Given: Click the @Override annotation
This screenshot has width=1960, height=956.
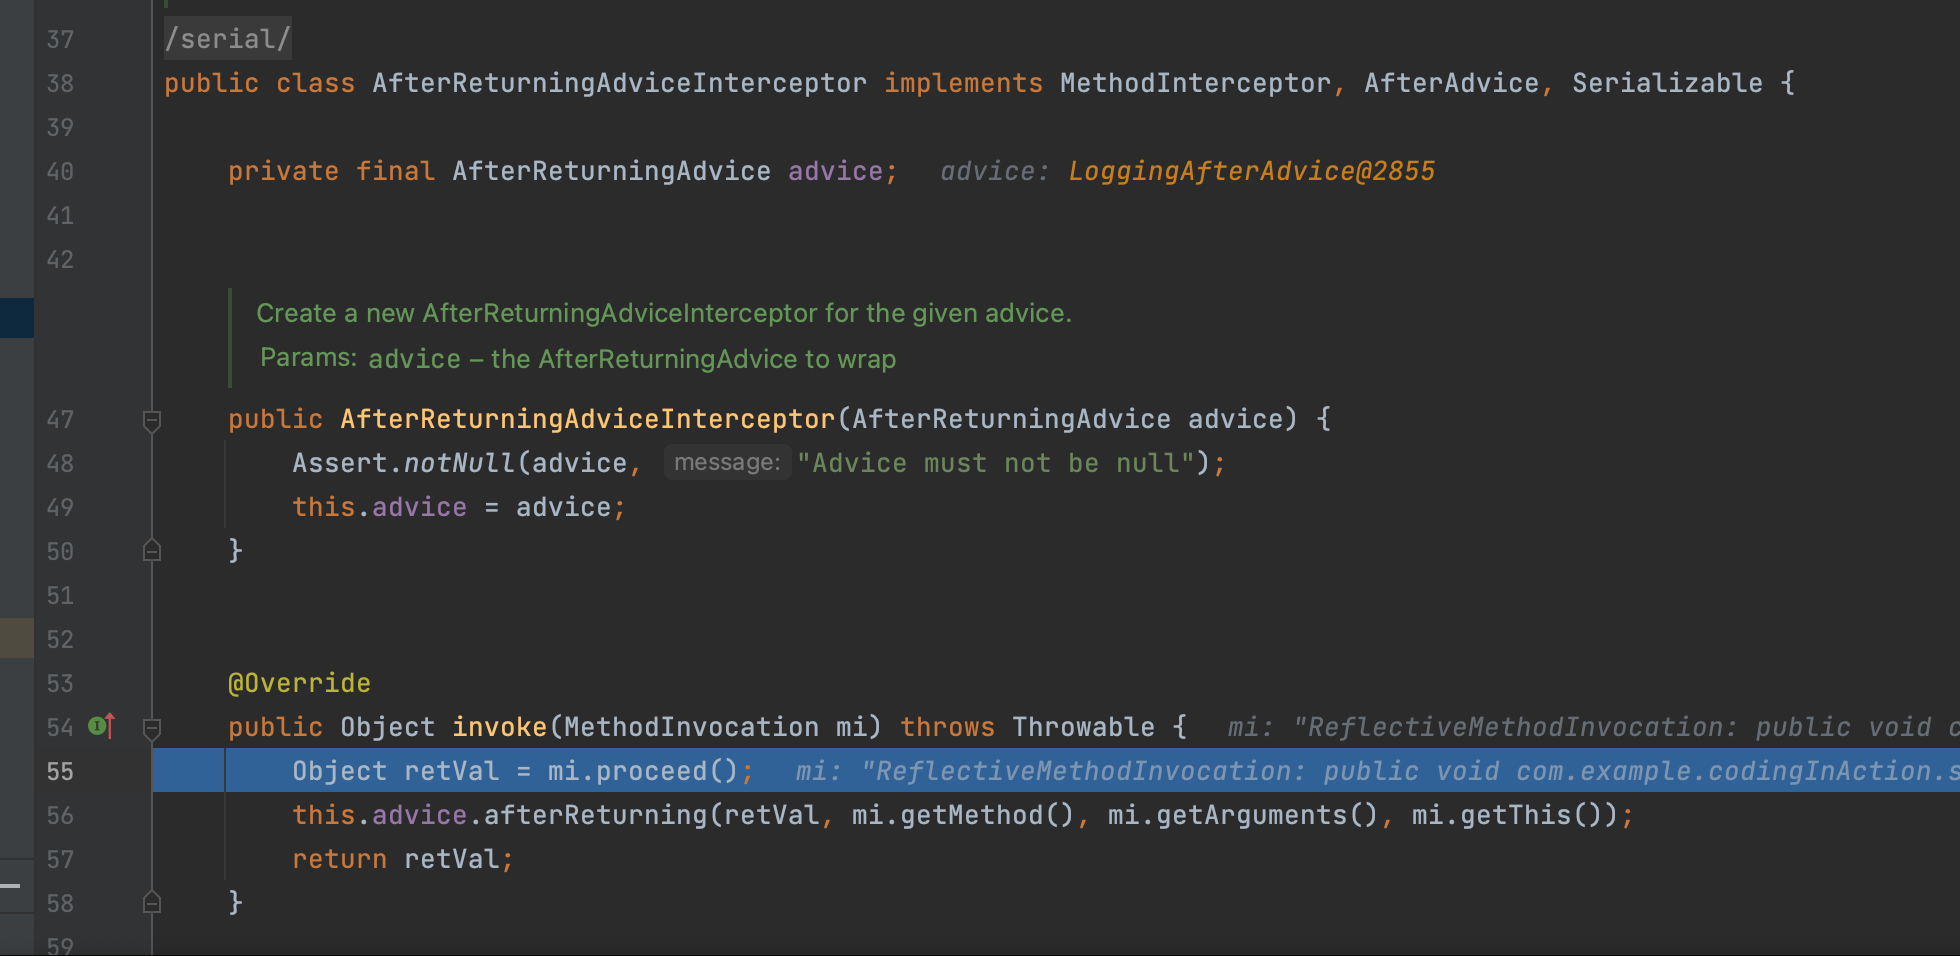Looking at the screenshot, I should pos(299,683).
